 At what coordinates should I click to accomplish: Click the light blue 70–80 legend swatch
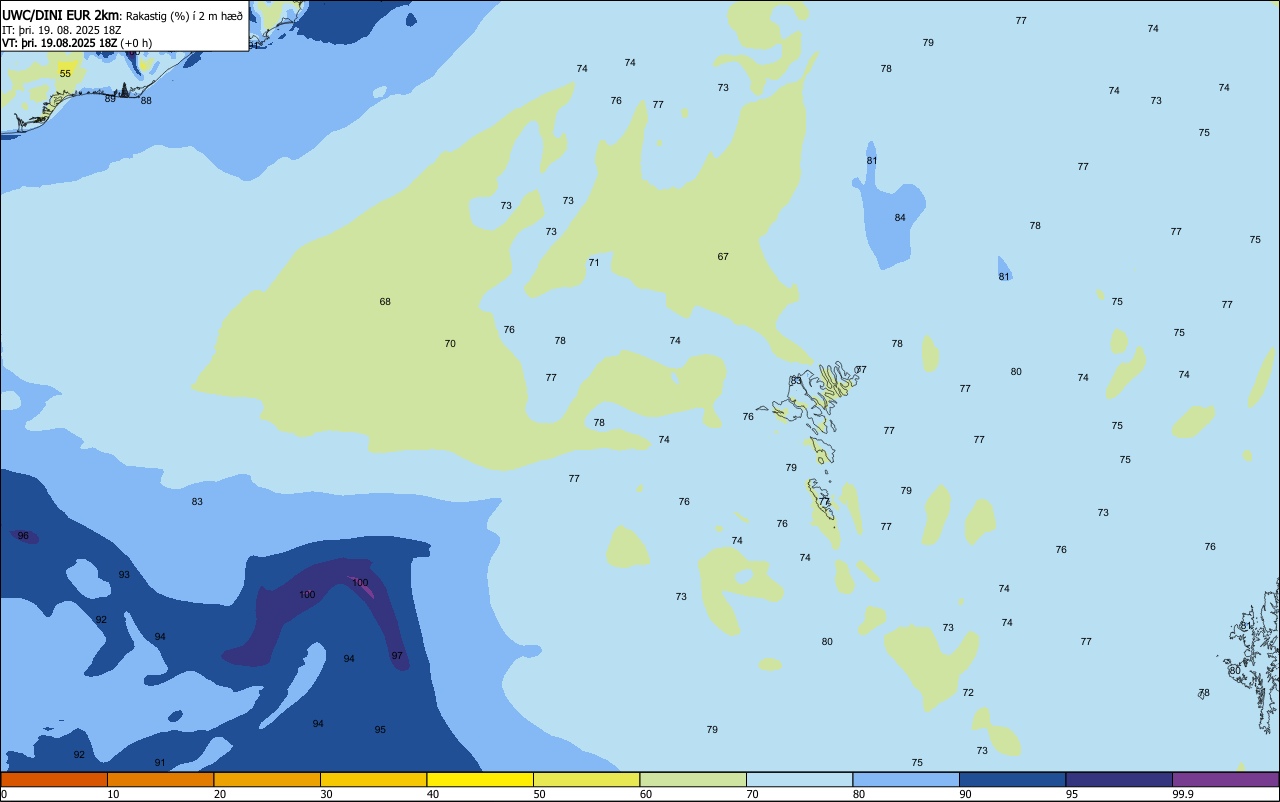coord(799,779)
